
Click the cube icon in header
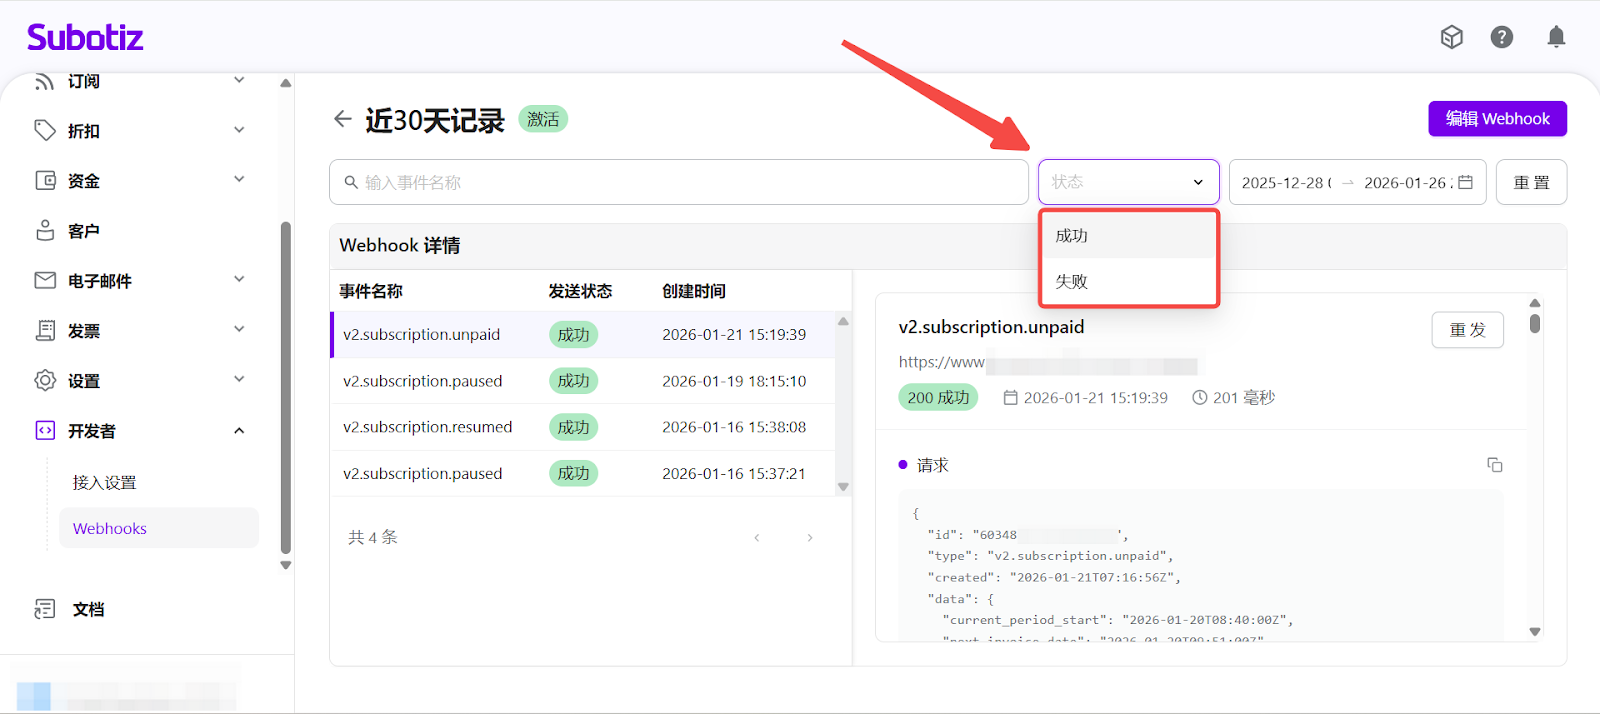point(1451,38)
